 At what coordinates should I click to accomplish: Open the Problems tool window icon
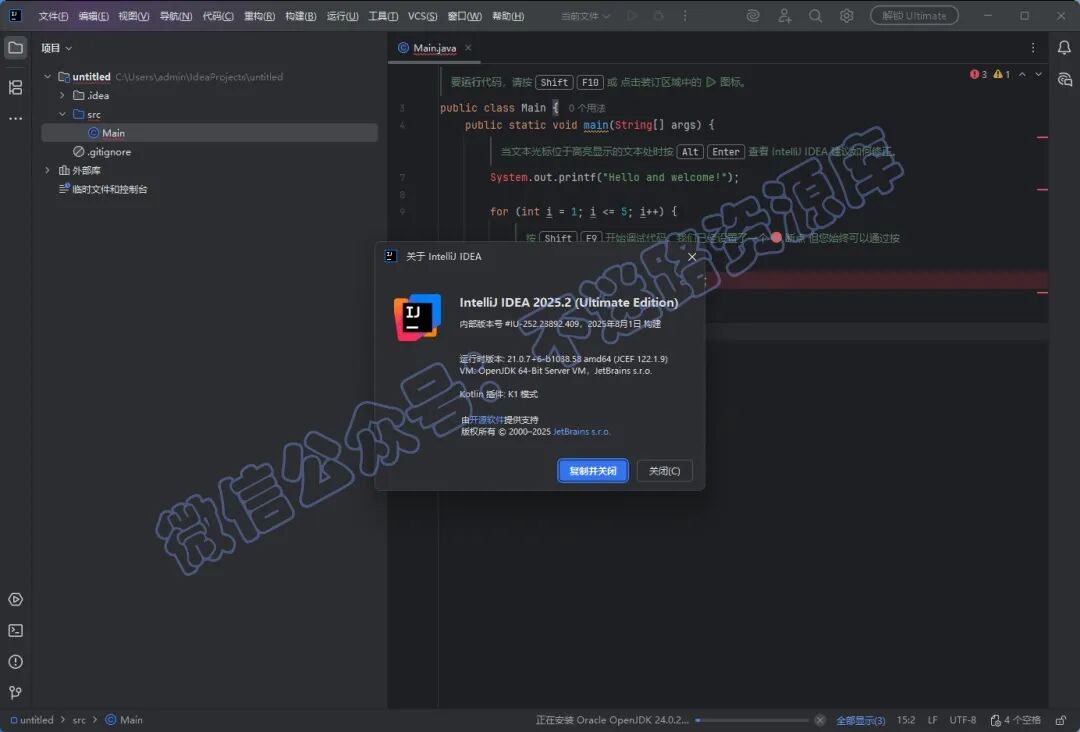tap(15, 662)
